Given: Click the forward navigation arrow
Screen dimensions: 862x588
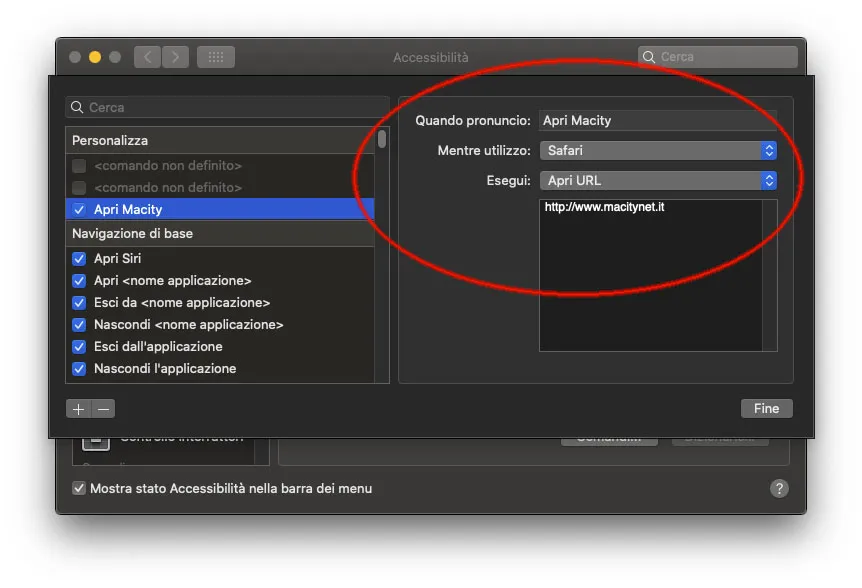Looking at the screenshot, I should (175, 57).
